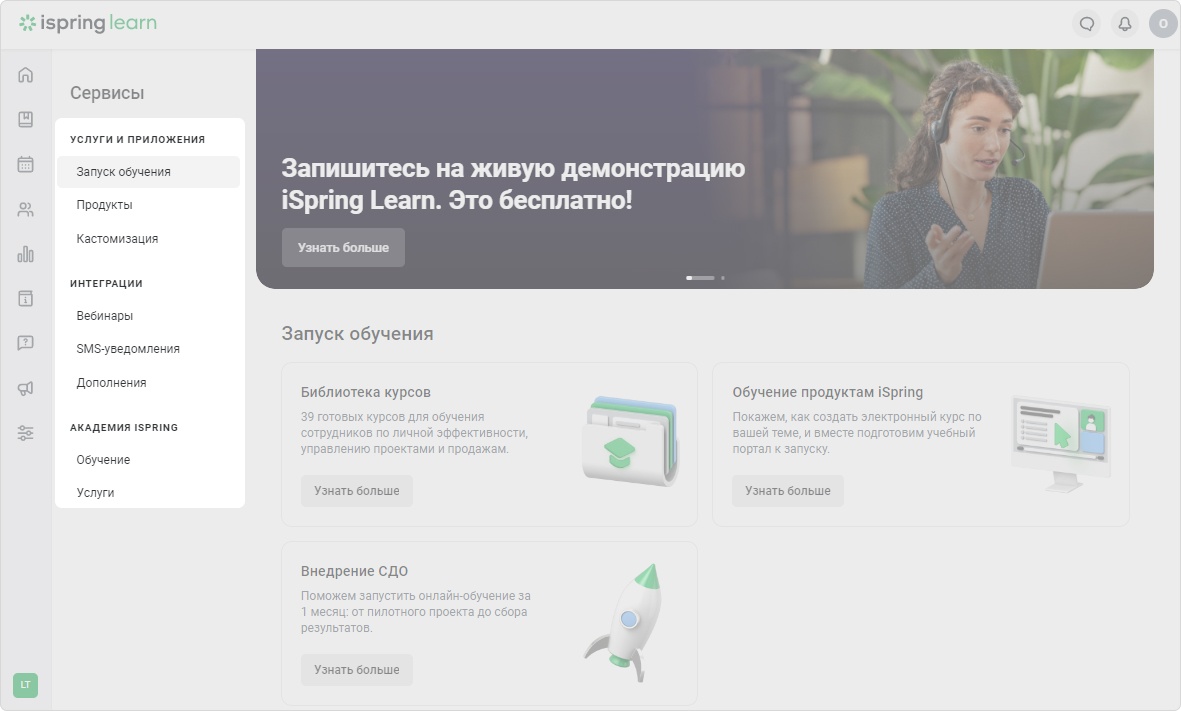Screen dimensions: 1181x711
Task: Click the course library folder illustration
Action: pos(630,441)
